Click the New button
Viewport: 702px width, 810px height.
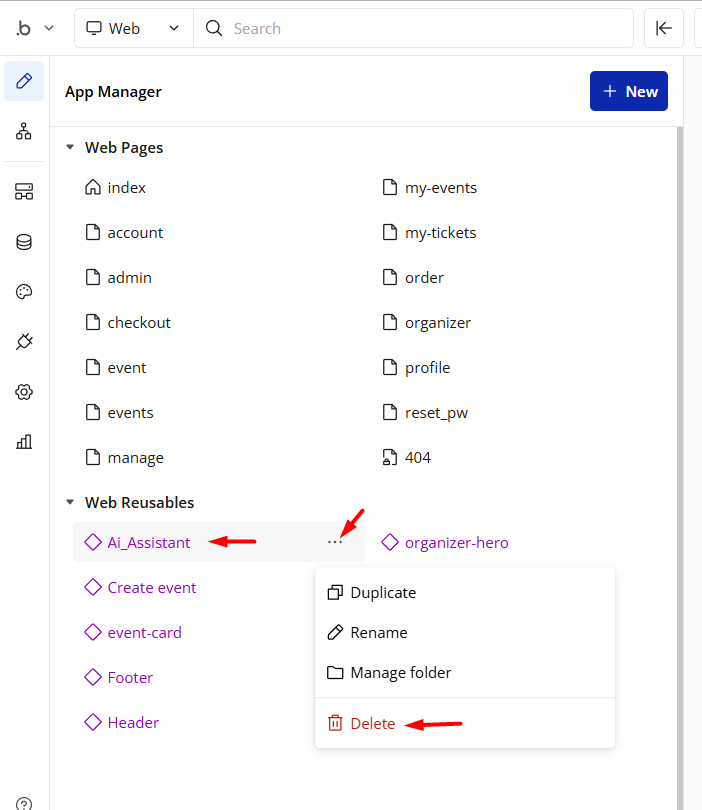[629, 91]
